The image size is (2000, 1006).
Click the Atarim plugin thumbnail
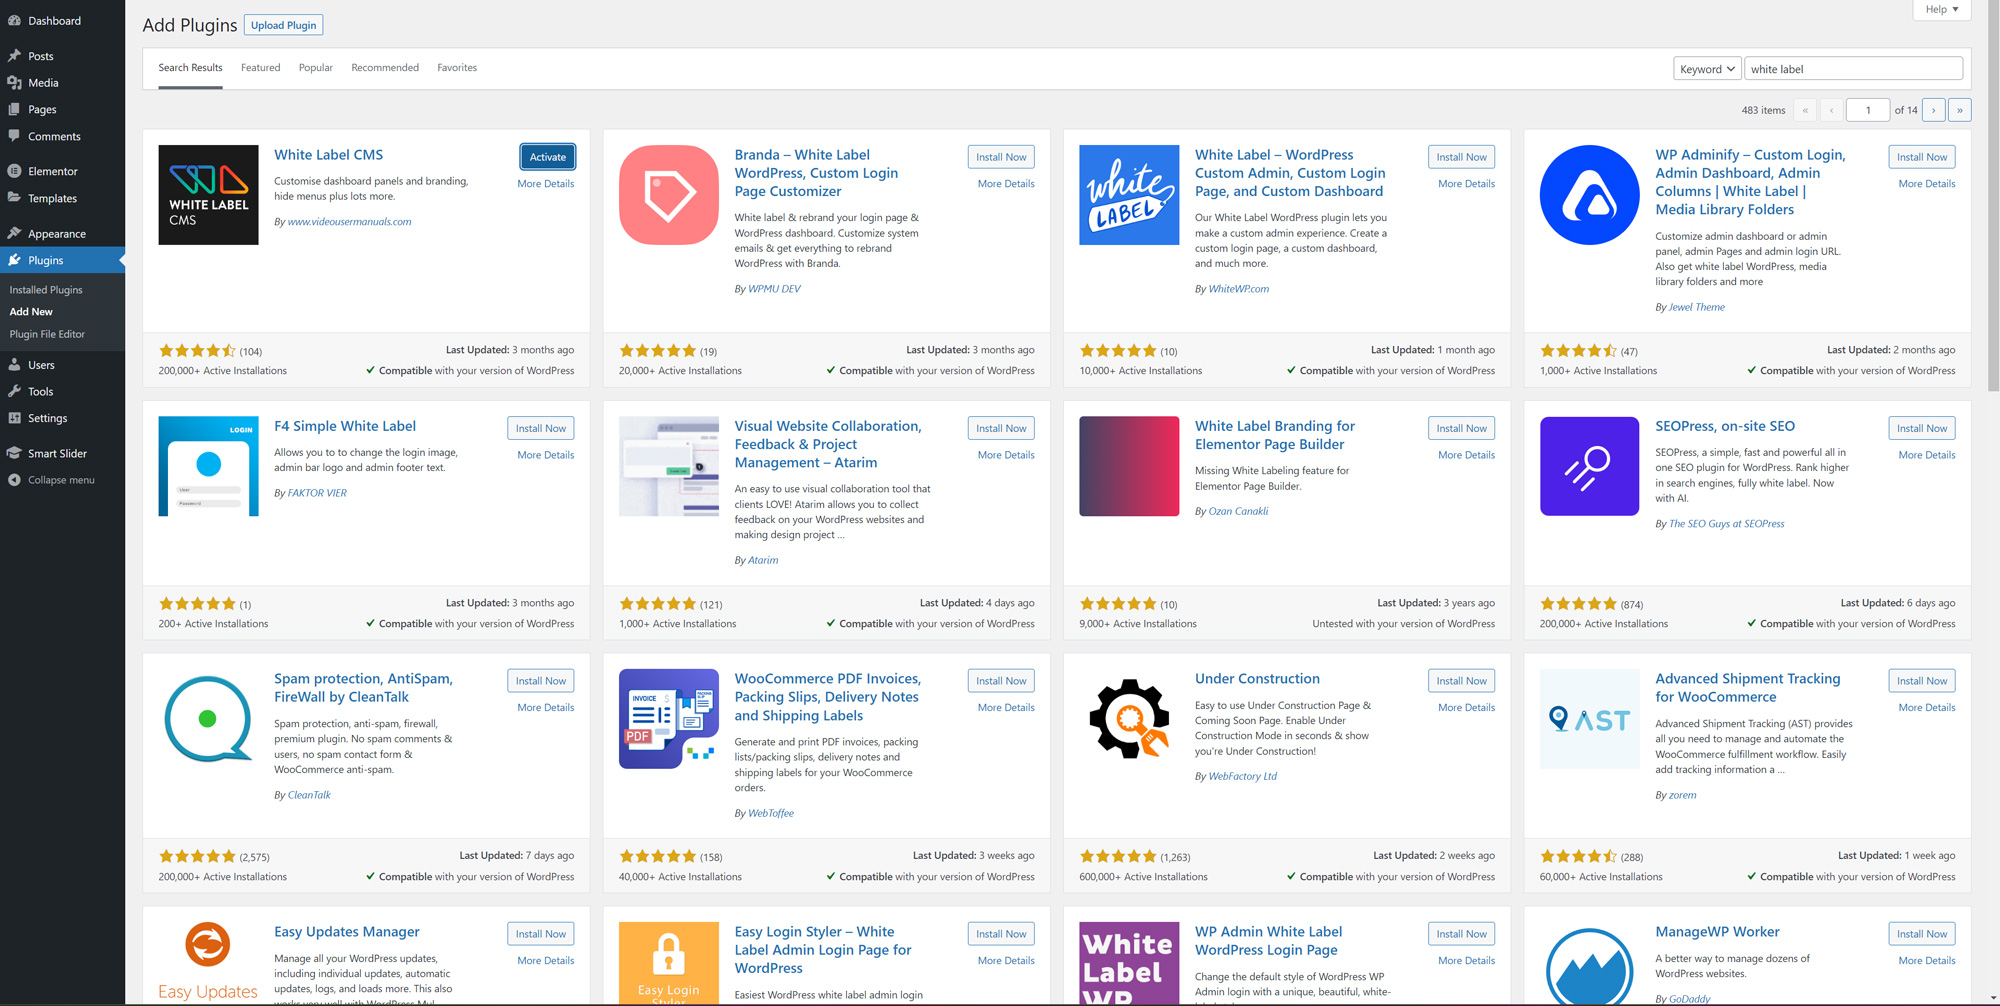pyautogui.click(x=669, y=466)
